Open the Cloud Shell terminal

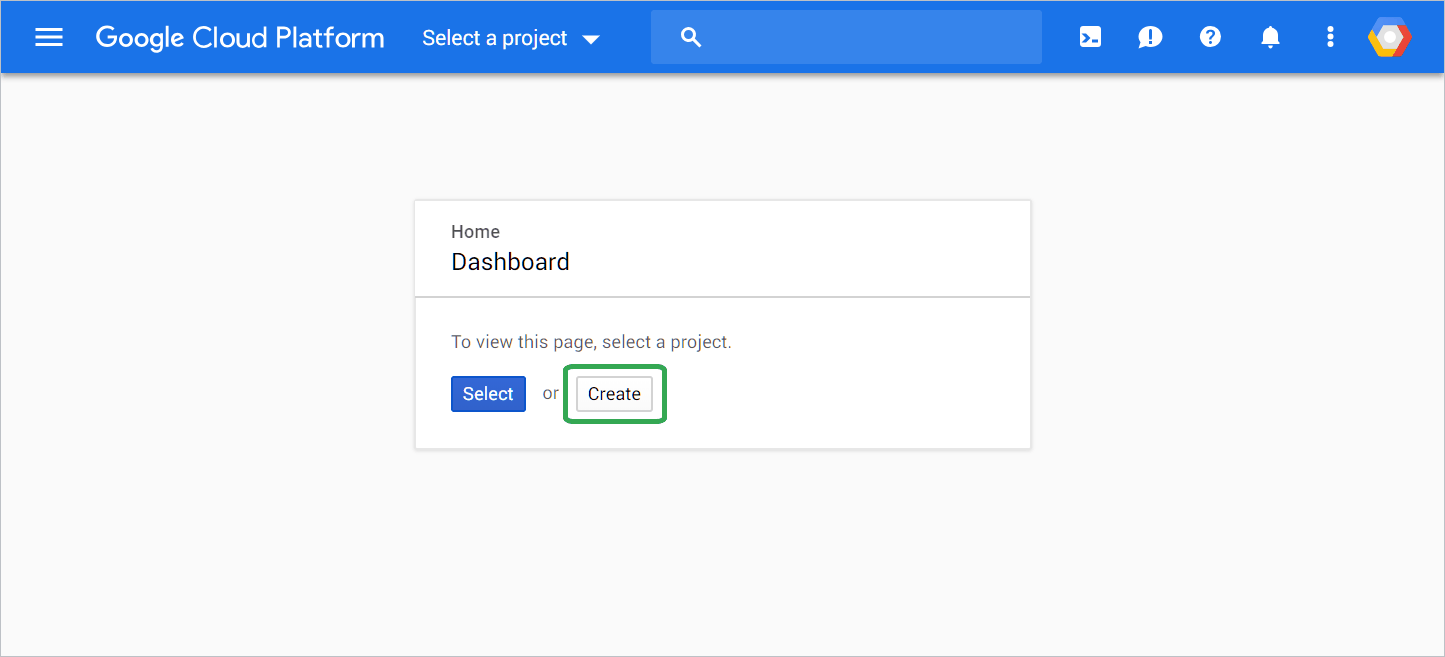coord(1089,37)
